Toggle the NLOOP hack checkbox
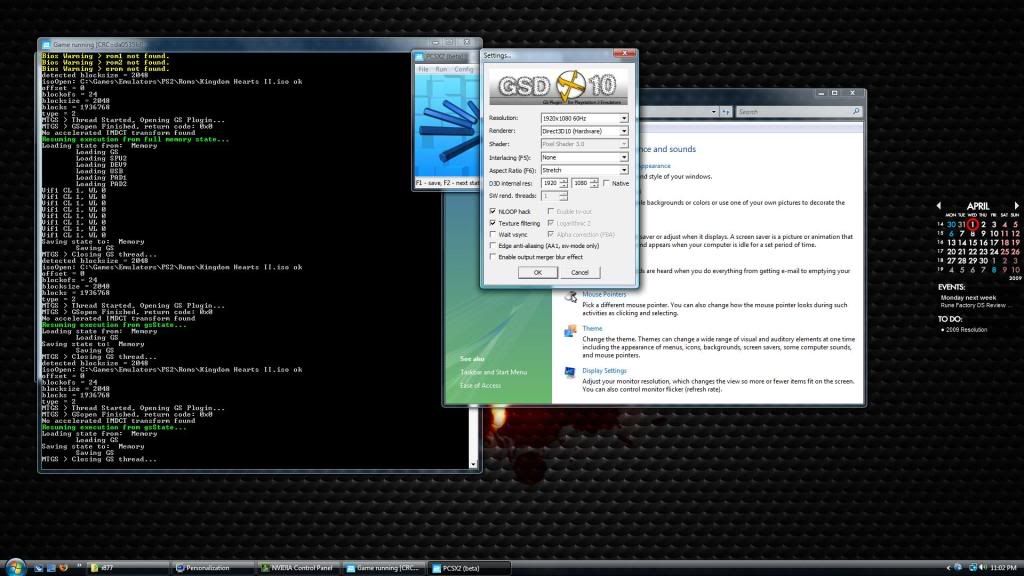Viewport: 1024px width, 576px height. point(492,212)
